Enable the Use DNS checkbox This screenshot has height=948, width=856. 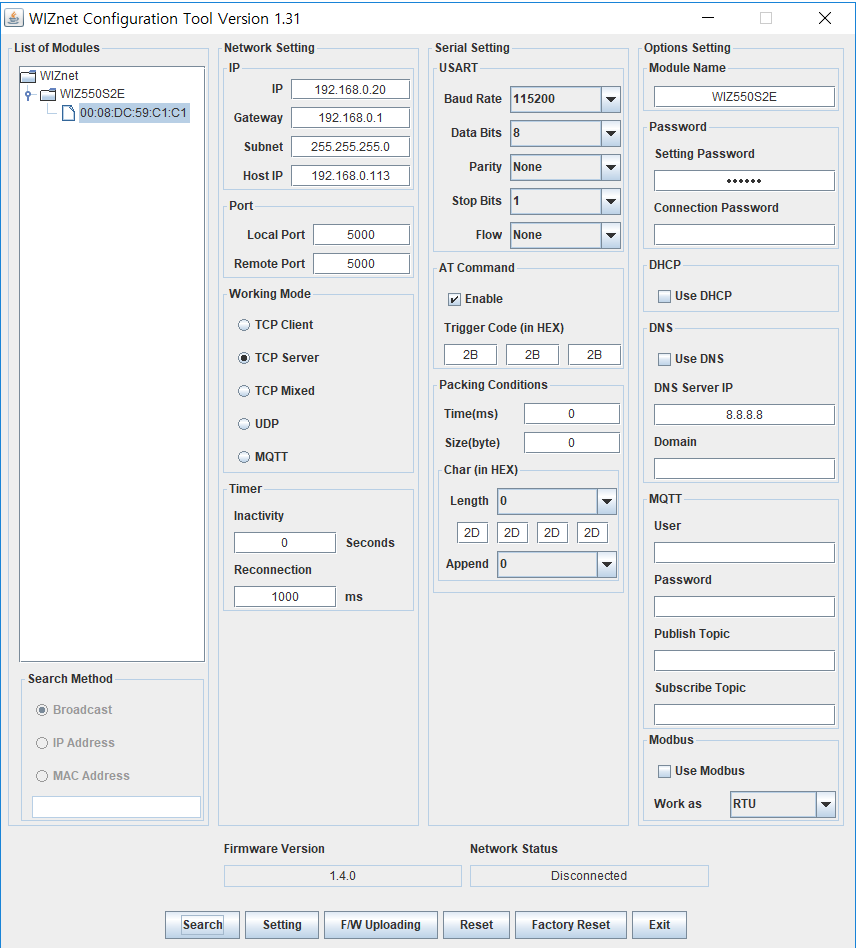pos(664,359)
